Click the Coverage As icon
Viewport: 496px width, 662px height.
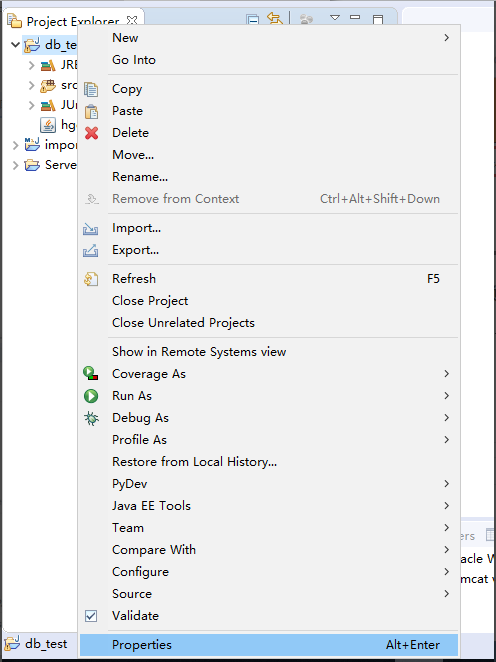click(x=91, y=374)
